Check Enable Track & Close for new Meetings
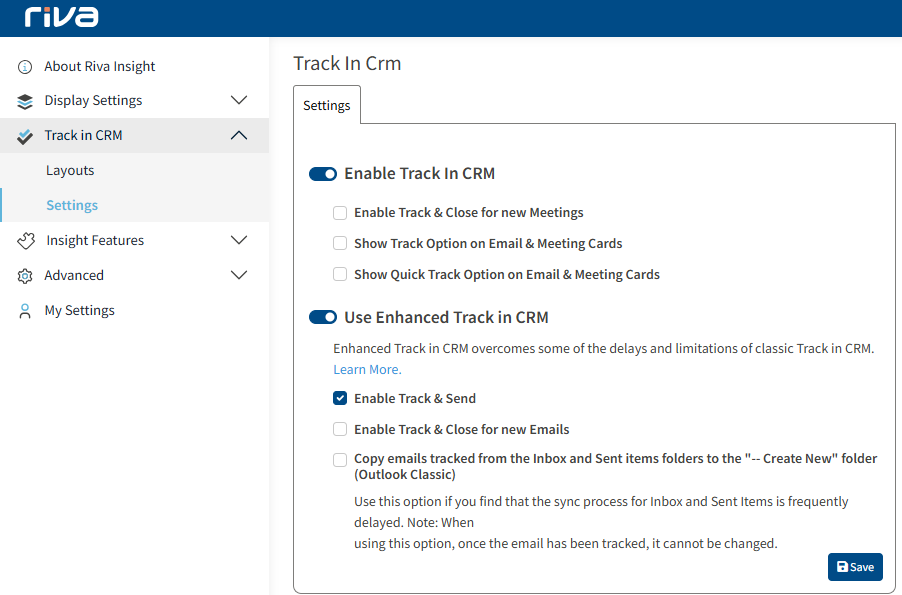Image resolution: width=902 pixels, height=595 pixels. [340, 213]
